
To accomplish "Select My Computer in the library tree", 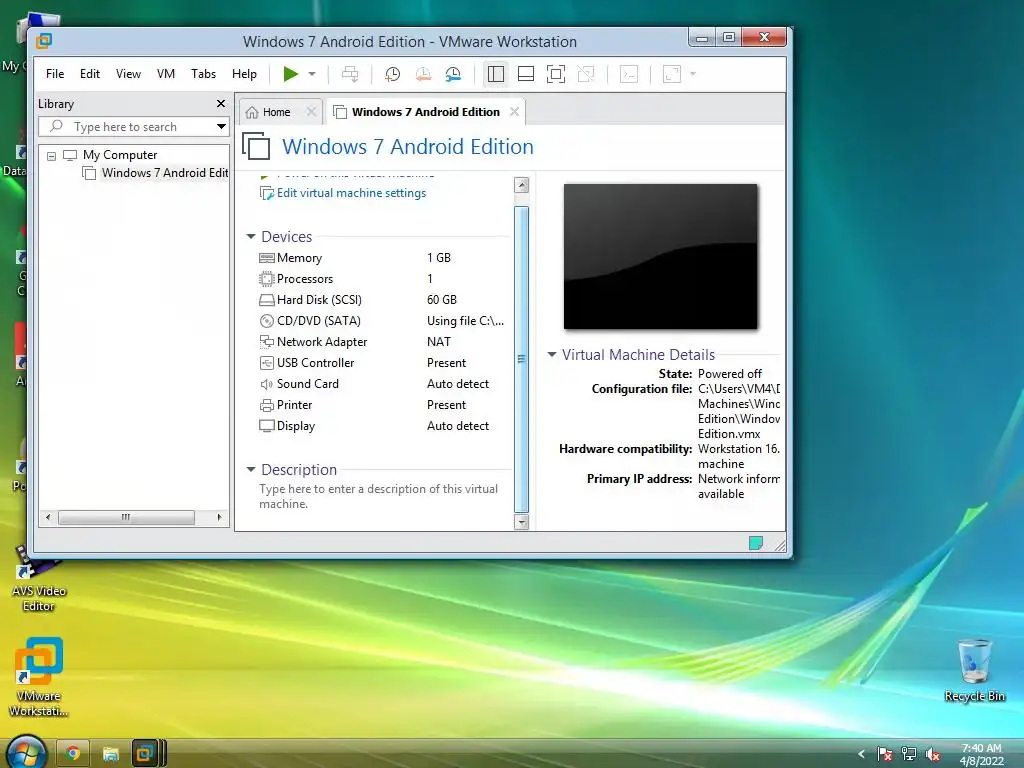I will tap(120, 155).
